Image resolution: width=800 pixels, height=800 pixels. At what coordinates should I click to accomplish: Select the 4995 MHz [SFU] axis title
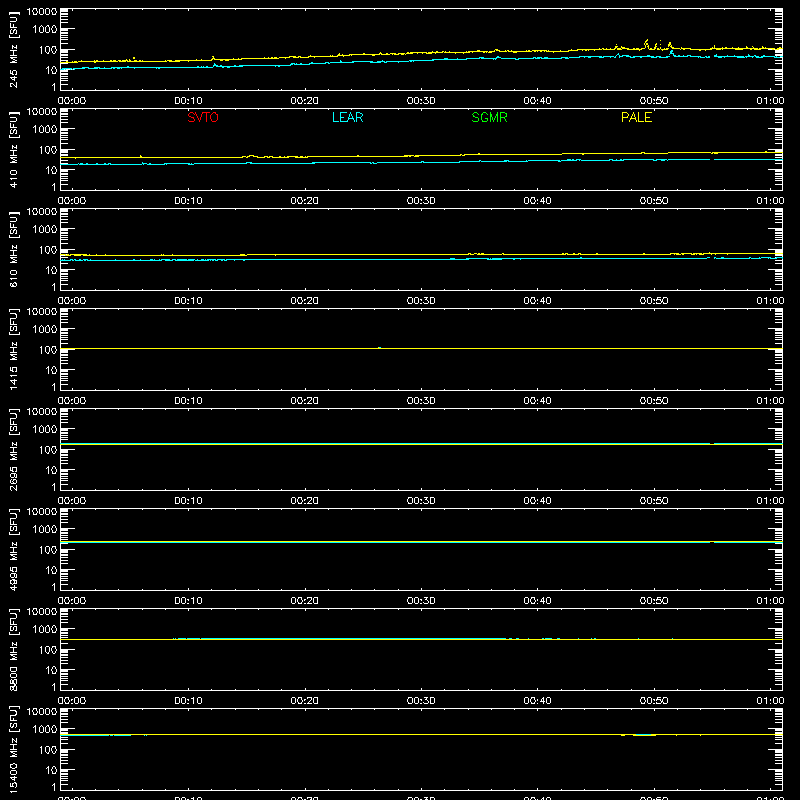tap(13, 550)
